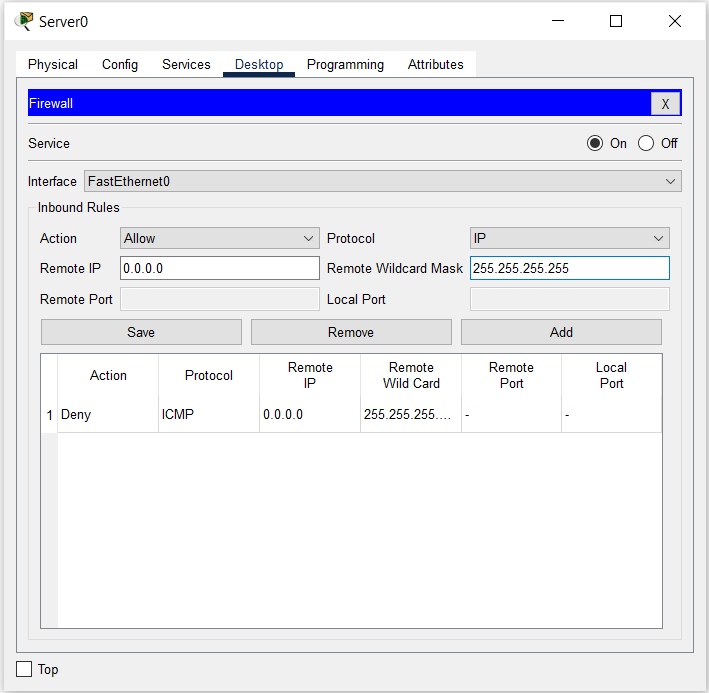Click Add to create inbound rule

pos(561,332)
